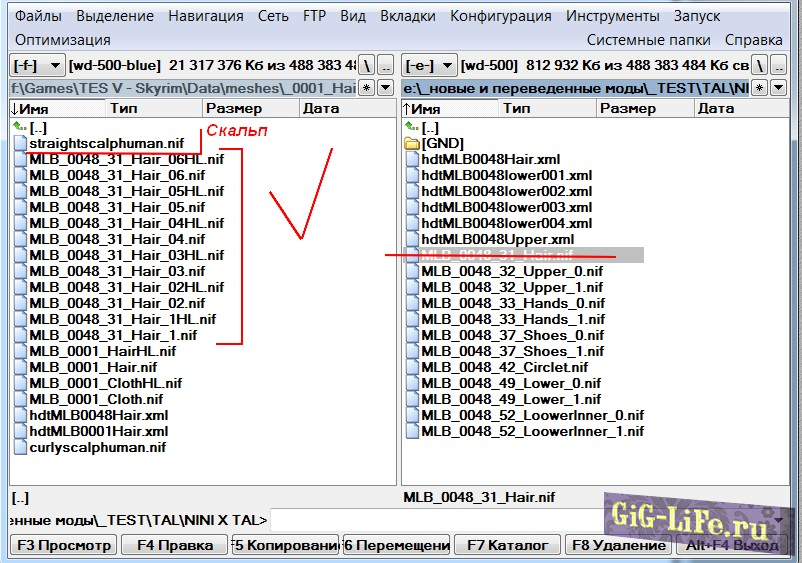Image resolution: width=802 pixels, height=563 pixels.
Task: Open the left drive selector [-f-] dropdown
Action: [x=38, y=65]
